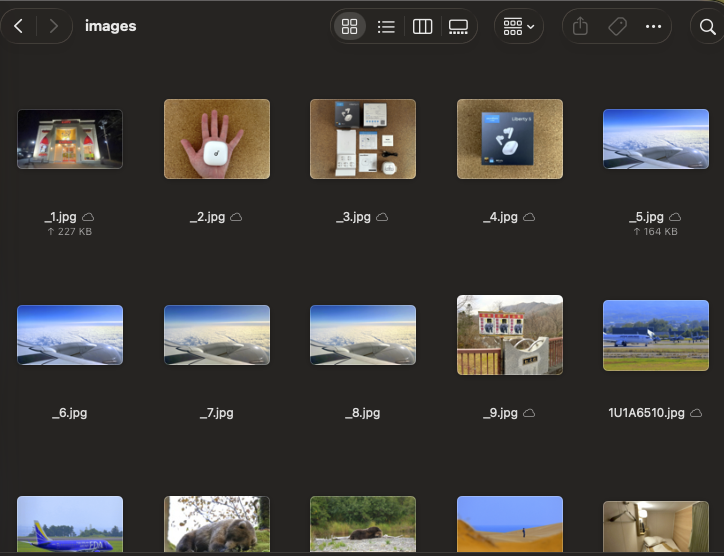The image size is (724, 556).
Task: Select the _3.jpg unboxed contents thumbnail
Action: point(363,139)
